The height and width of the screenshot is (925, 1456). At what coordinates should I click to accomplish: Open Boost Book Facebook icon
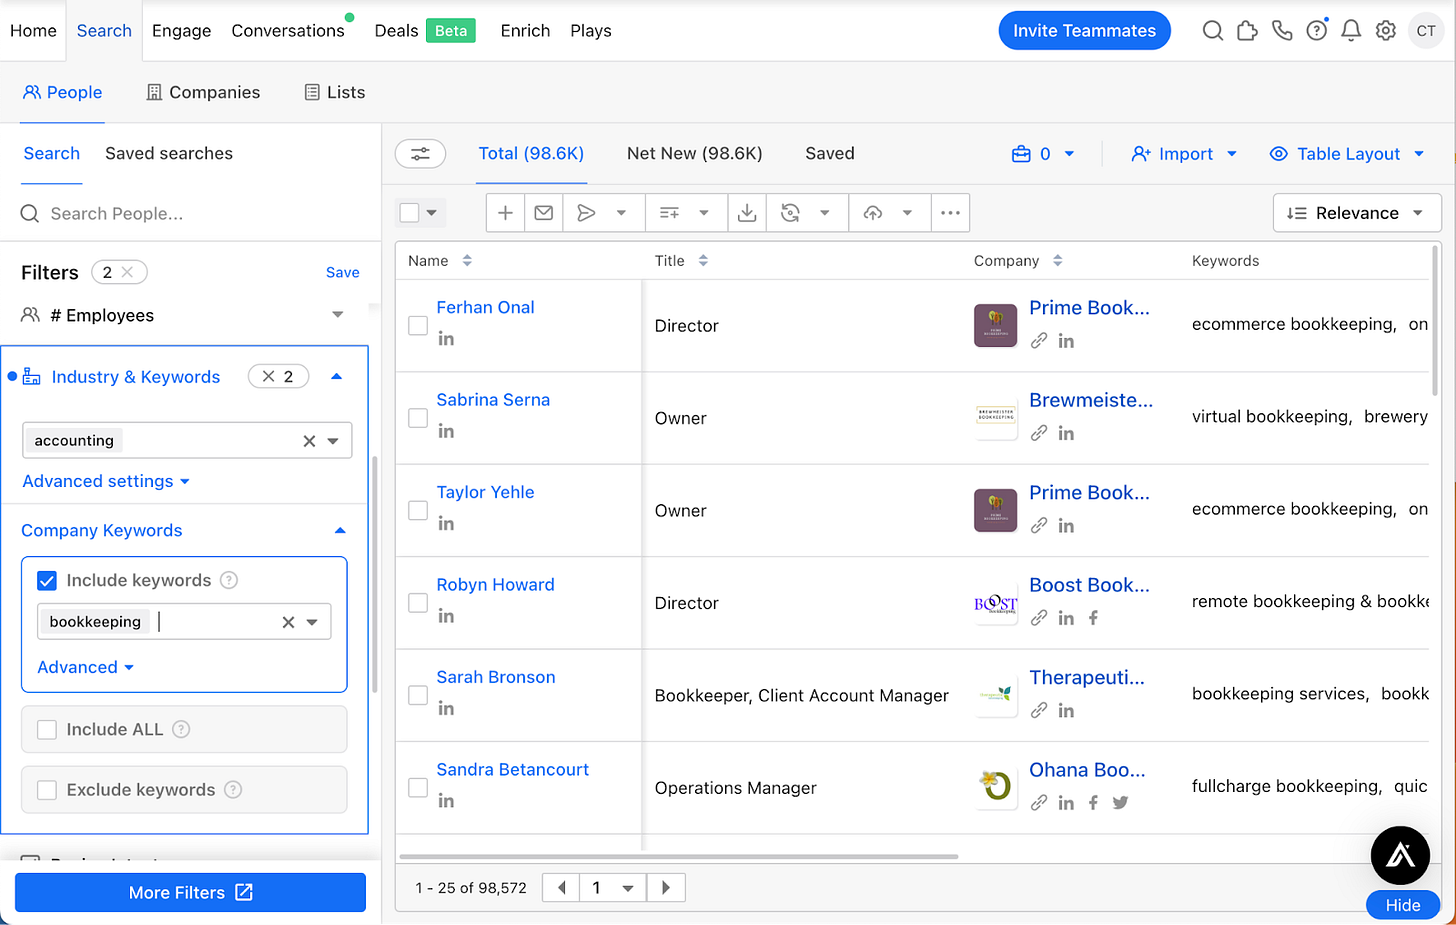(1093, 618)
